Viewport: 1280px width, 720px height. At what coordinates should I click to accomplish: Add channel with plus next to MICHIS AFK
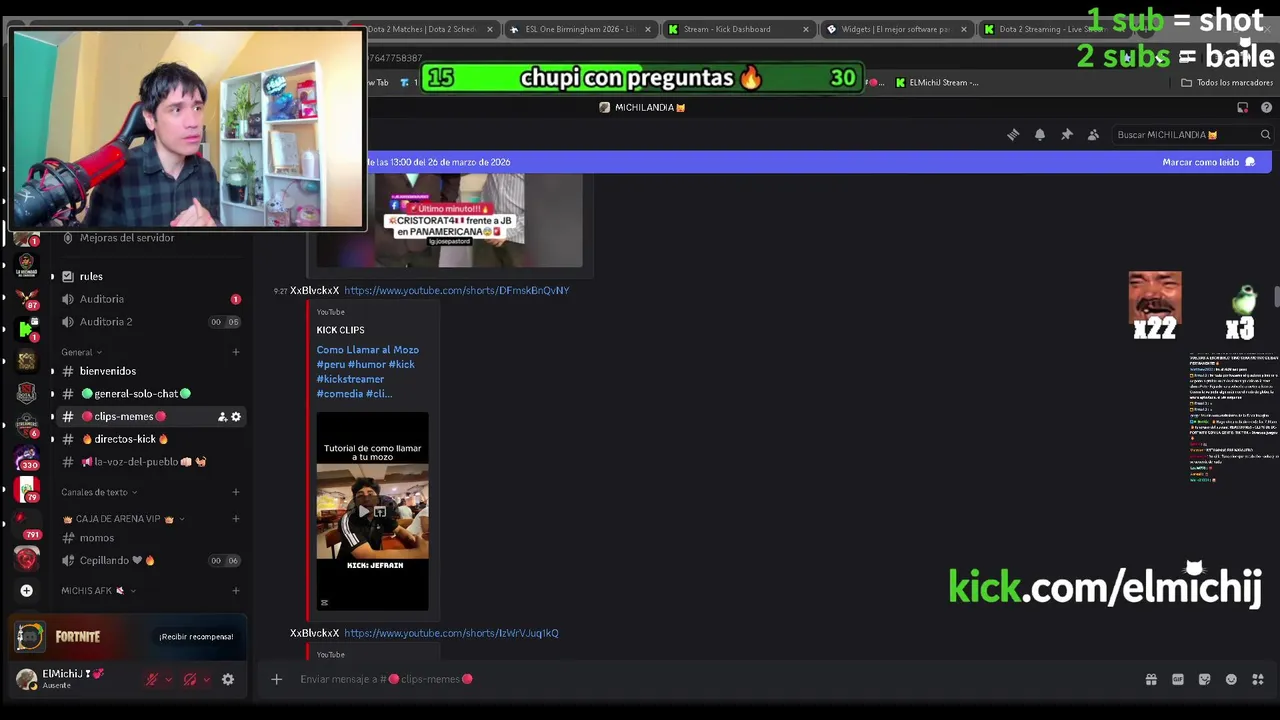236,591
